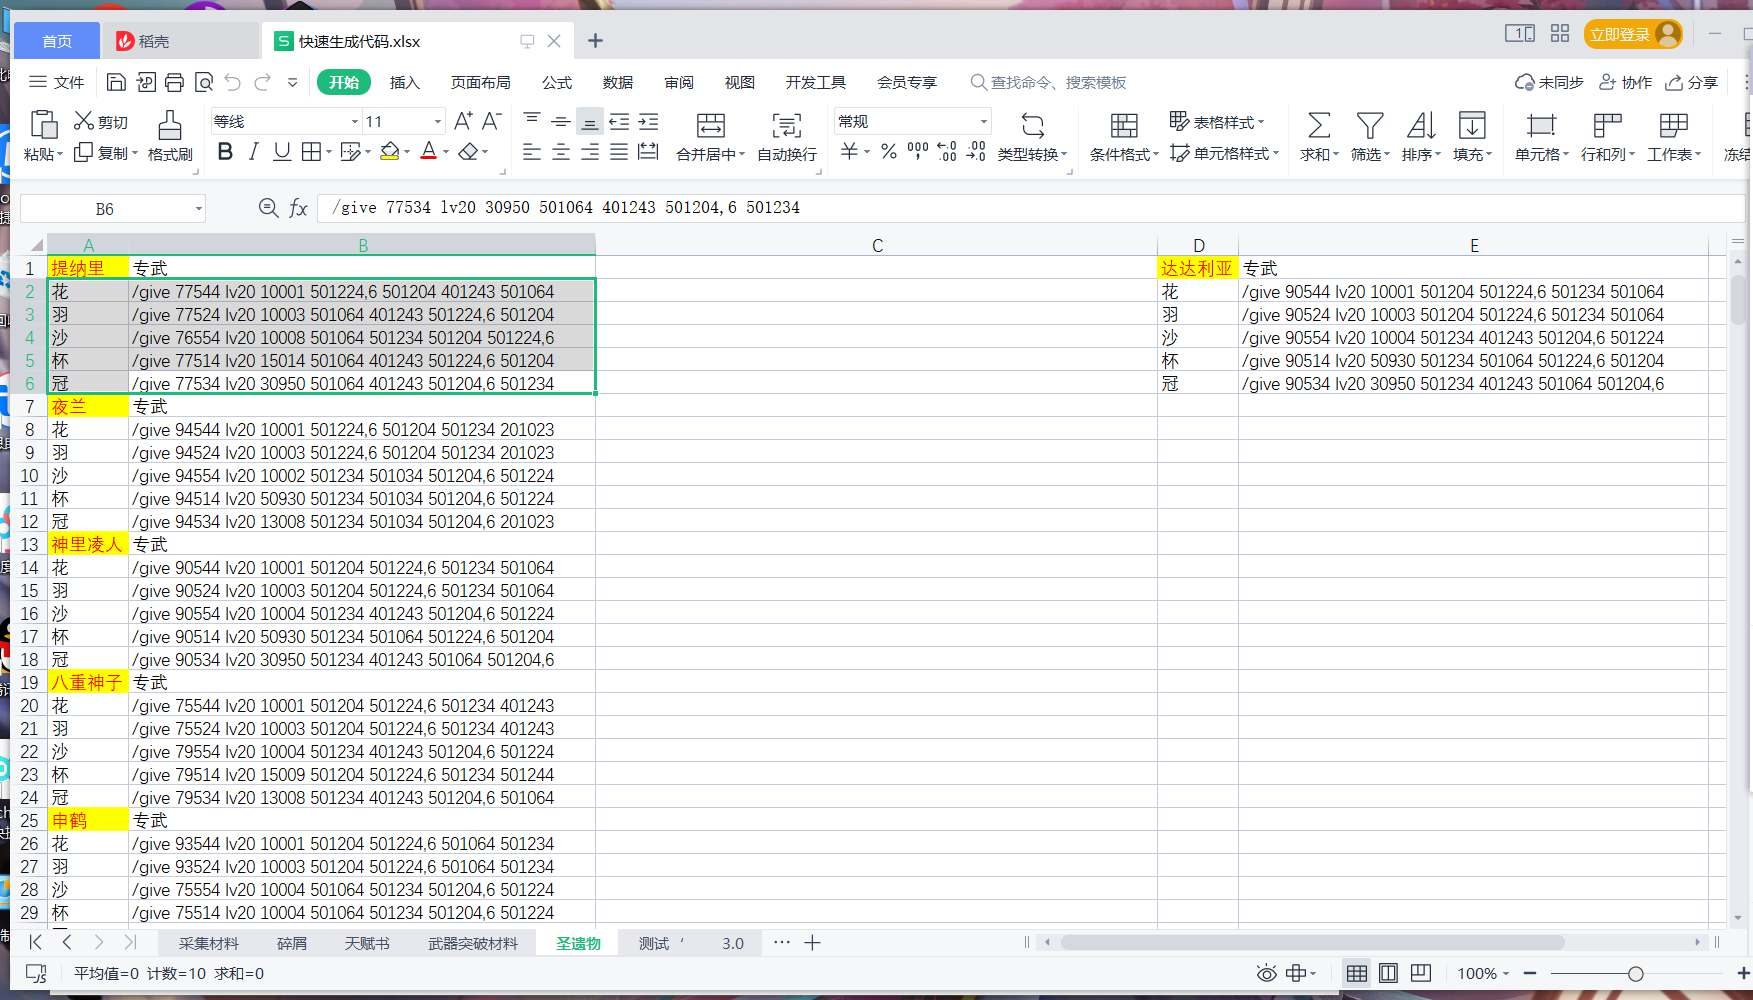Switch to the 插入 ribbon tab
Viewport: 1753px width, 1000px height.
[404, 82]
